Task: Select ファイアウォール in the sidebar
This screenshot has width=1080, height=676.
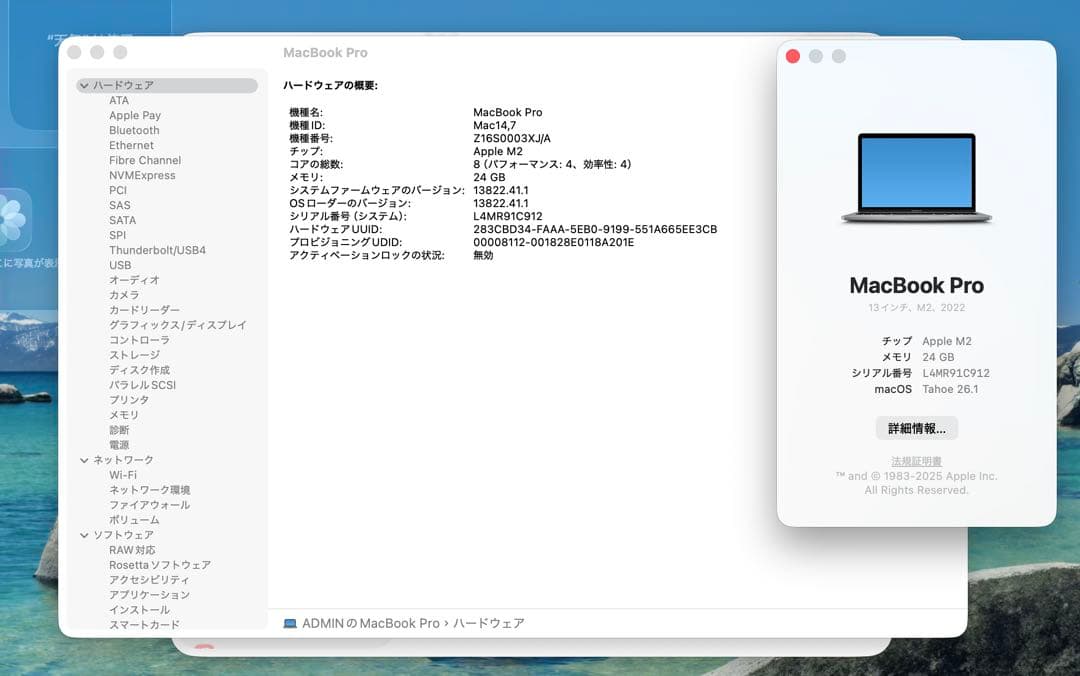Action: pyautogui.click(x=149, y=505)
